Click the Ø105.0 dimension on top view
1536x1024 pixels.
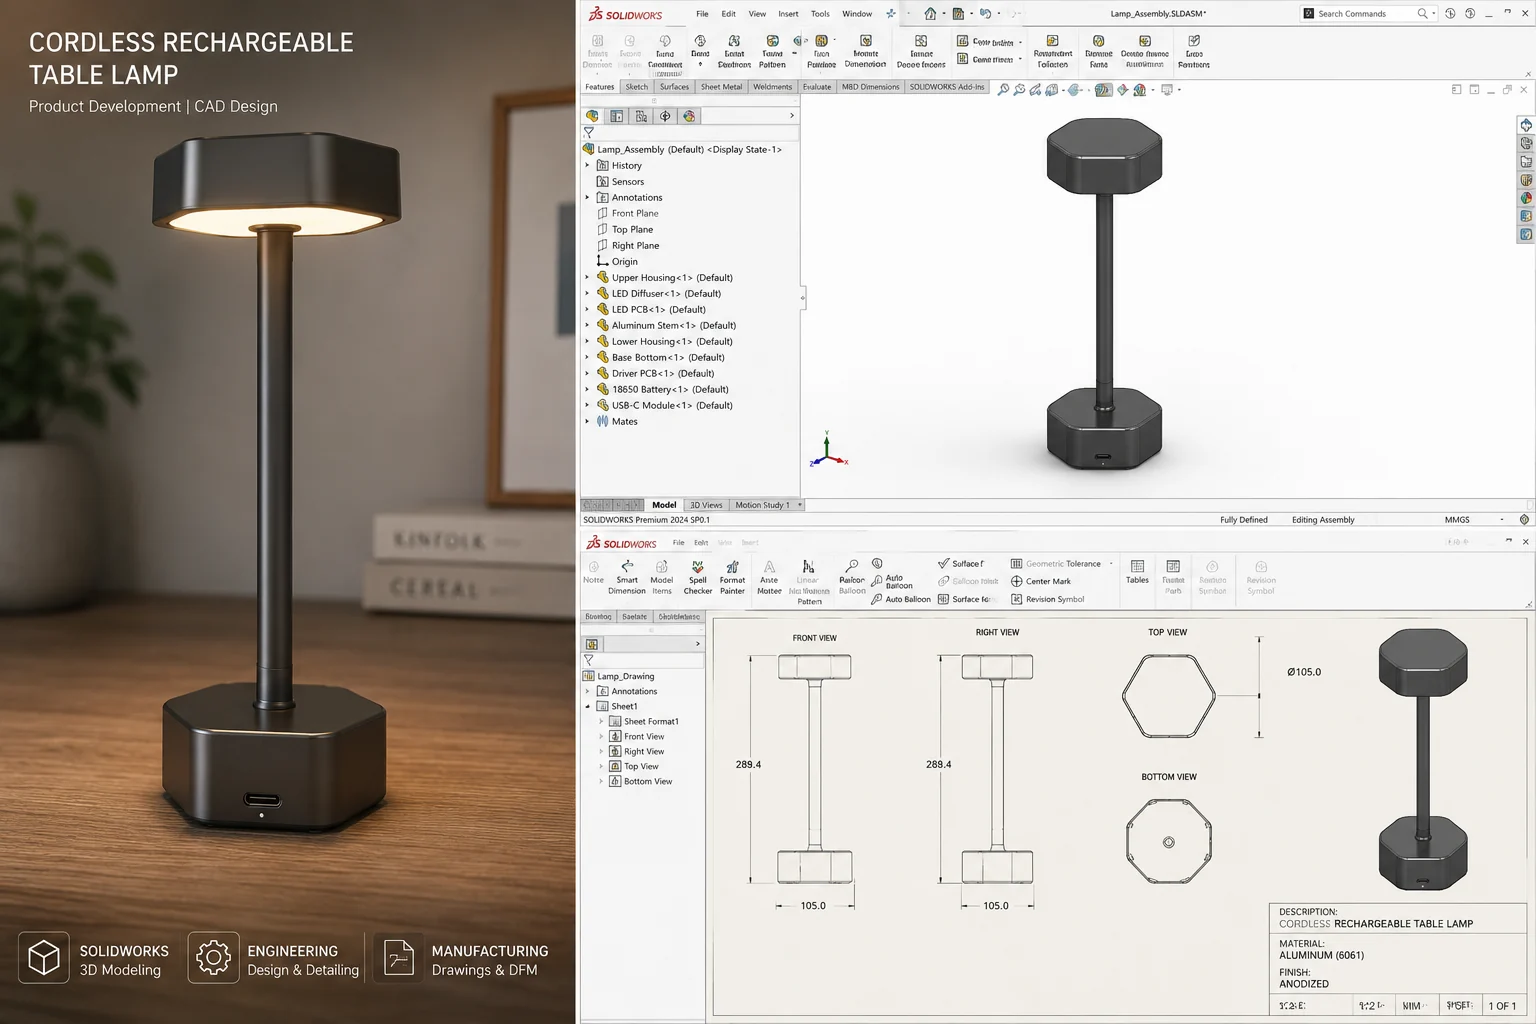(1304, 672)
